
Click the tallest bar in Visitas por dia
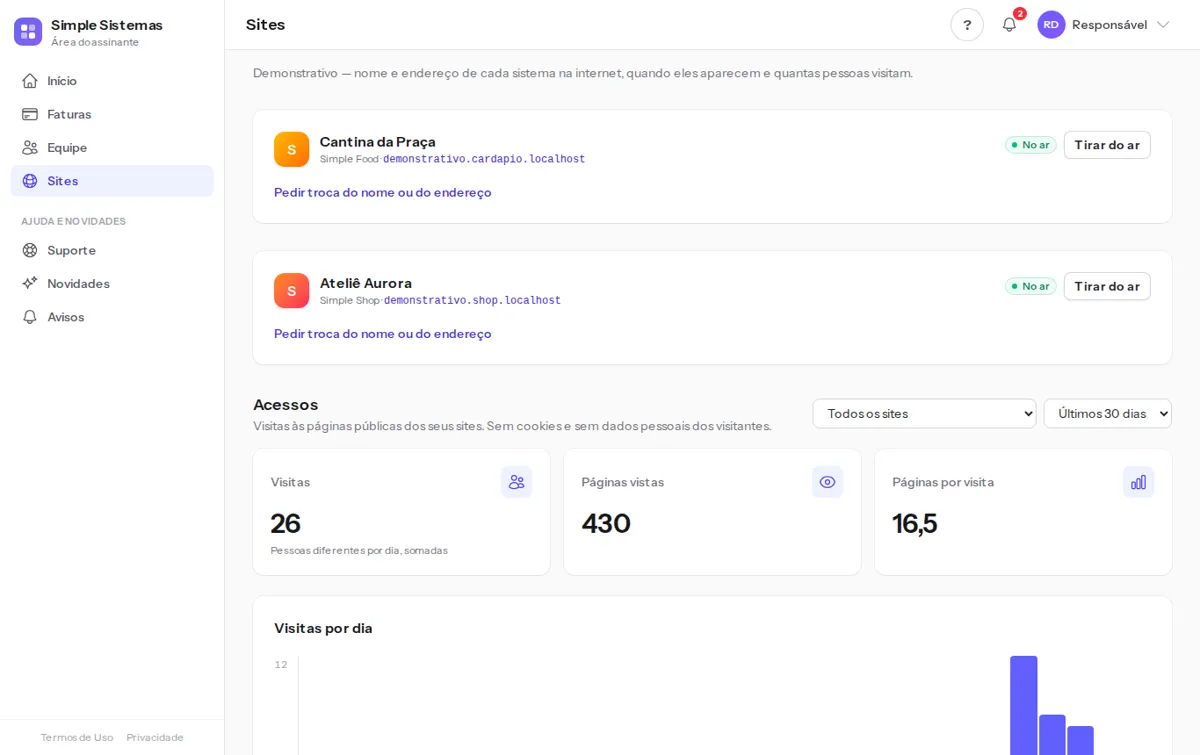1024,705
